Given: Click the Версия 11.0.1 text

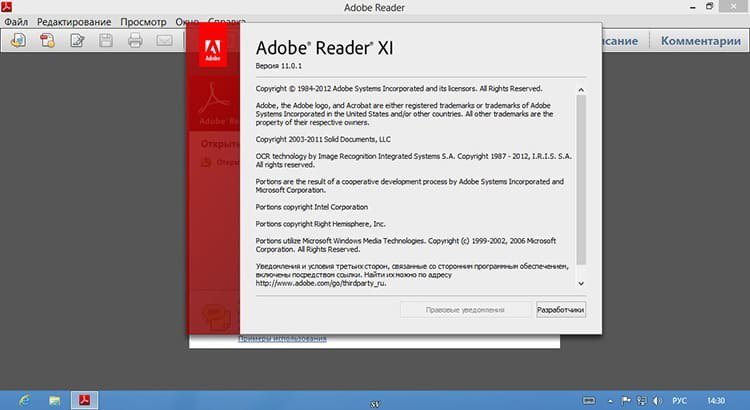Looking at the screenshot, I should pos(278,66).
